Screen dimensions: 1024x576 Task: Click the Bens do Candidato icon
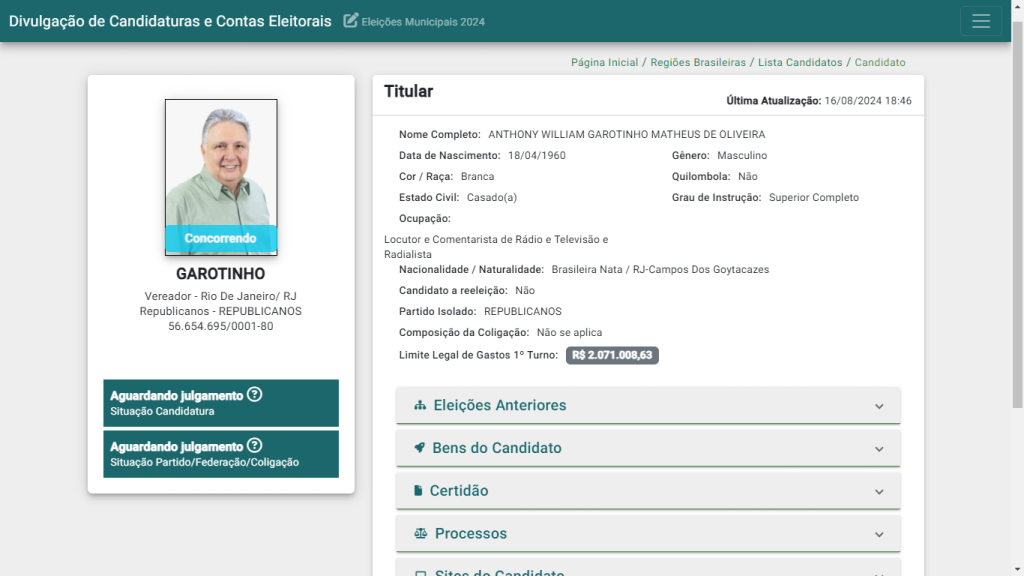pos(419,448)
